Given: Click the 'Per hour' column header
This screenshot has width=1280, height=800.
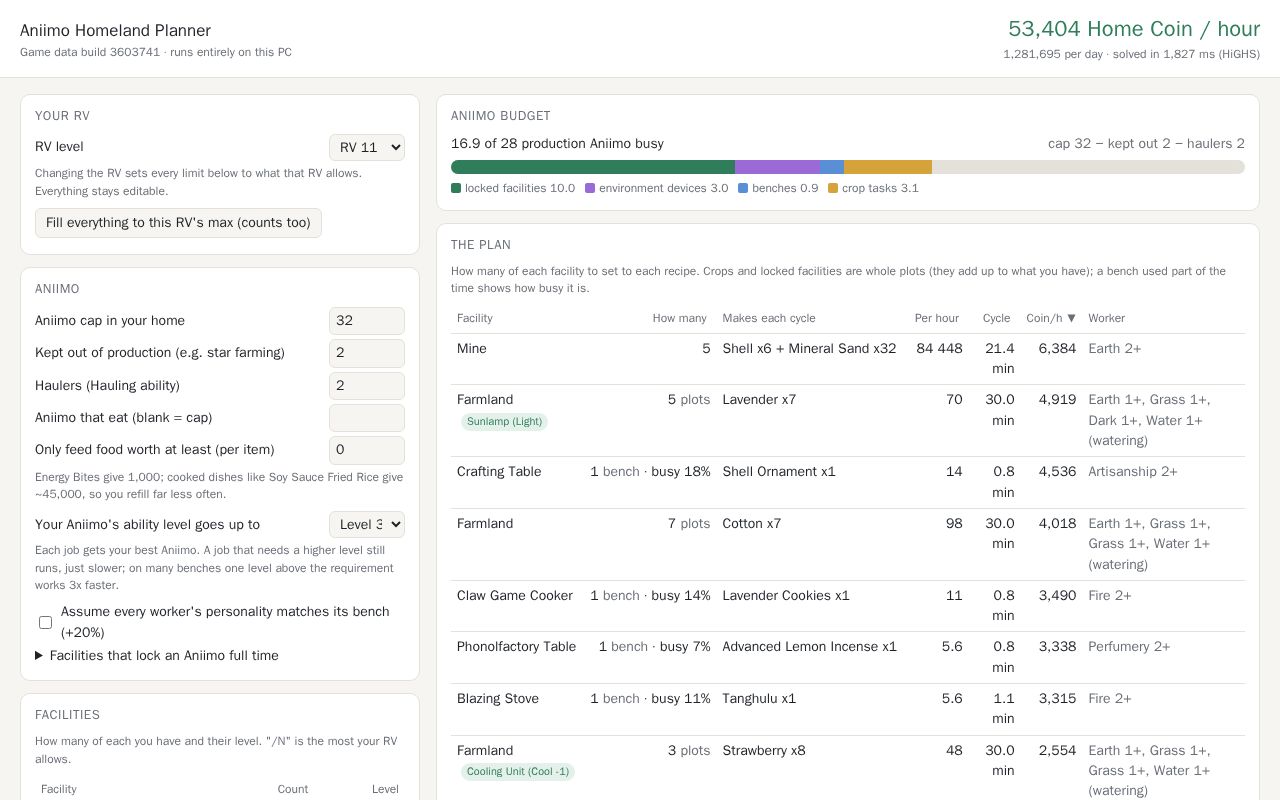Looking at the screenshot, I should [937, 318].
